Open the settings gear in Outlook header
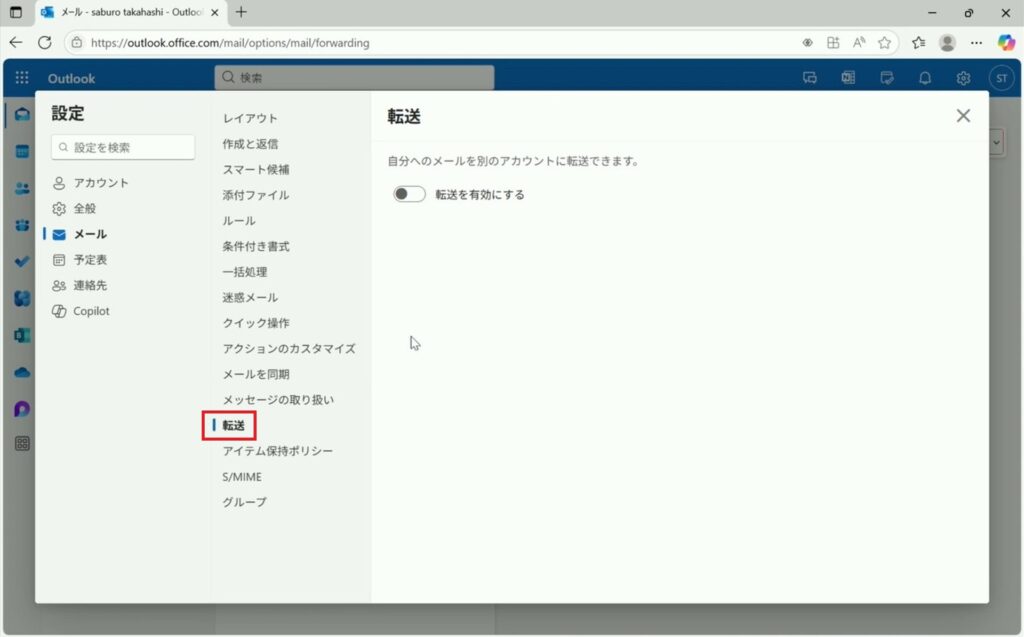Screen dimensions: 1024x637 (x=963, y=78)
